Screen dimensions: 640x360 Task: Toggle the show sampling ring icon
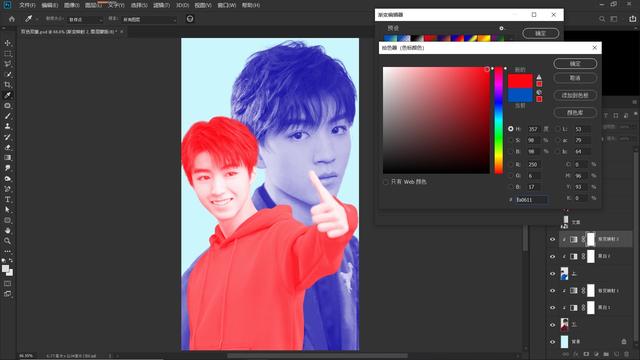190,19
